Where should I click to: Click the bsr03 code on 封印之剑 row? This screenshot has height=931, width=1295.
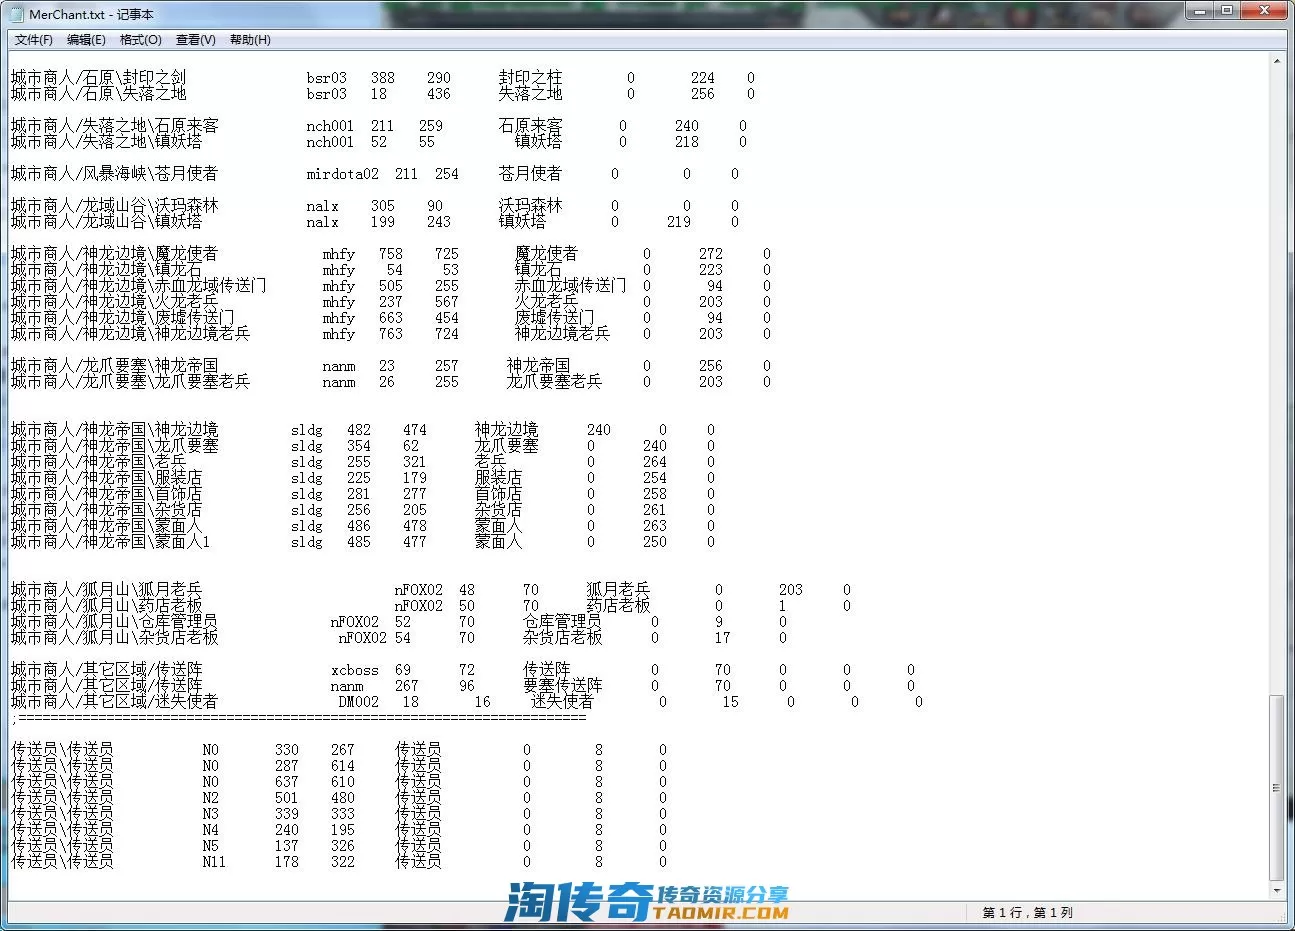click(x=327, y=78)
